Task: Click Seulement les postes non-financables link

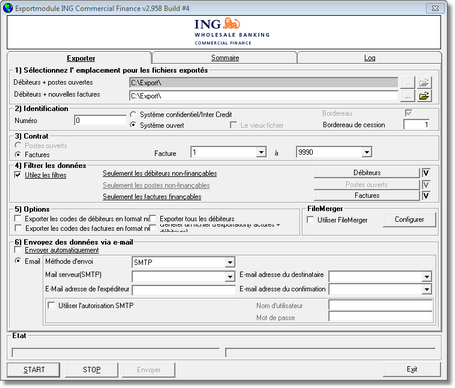Action: click(x=156, y=185)
